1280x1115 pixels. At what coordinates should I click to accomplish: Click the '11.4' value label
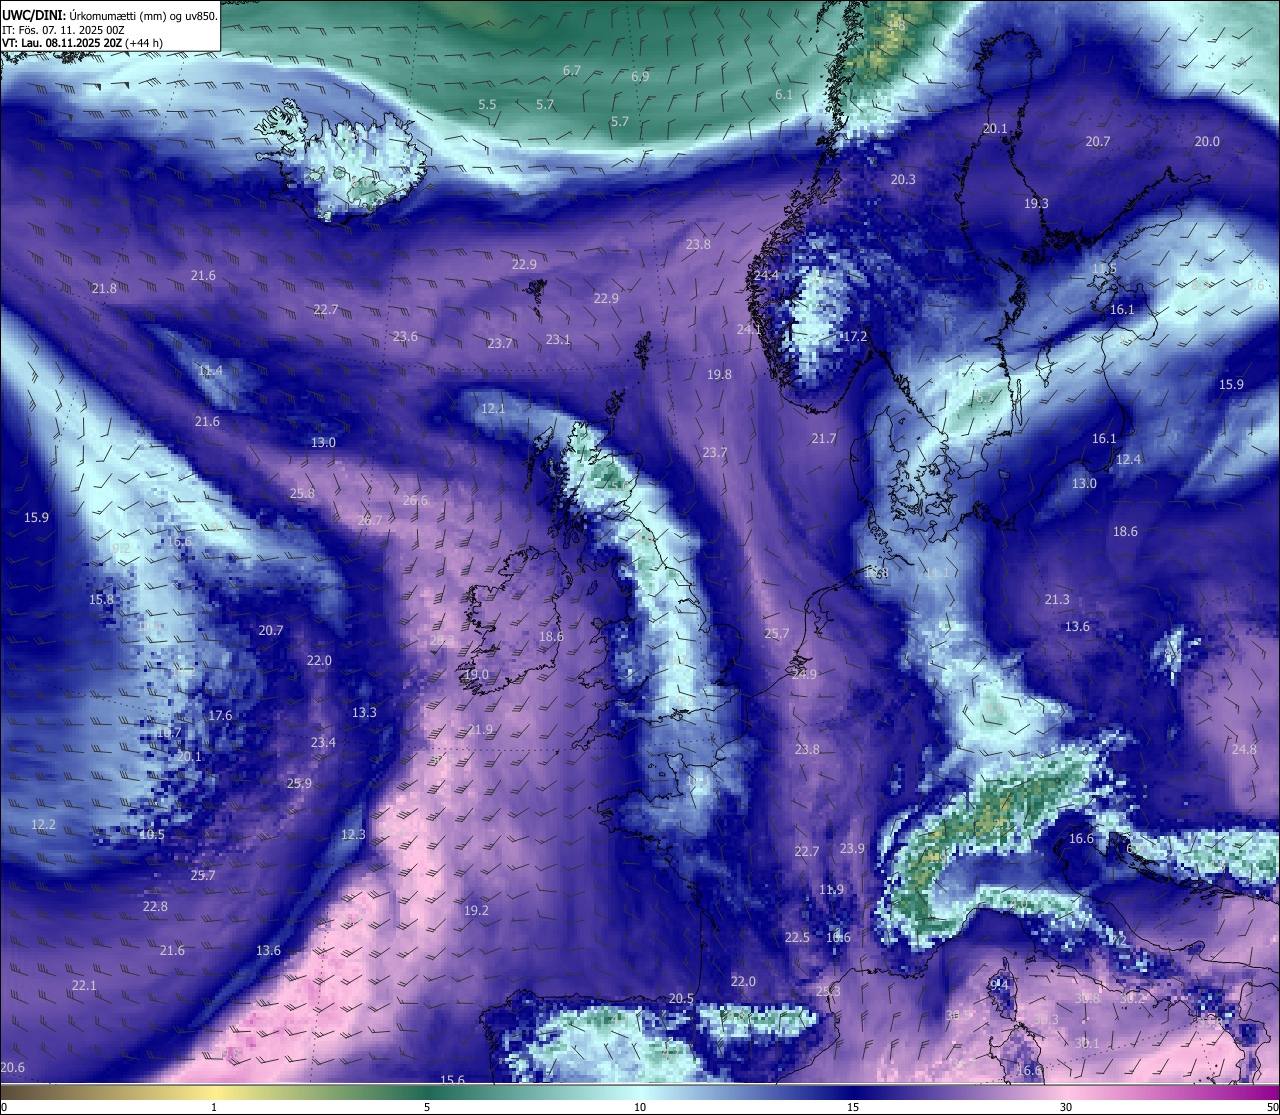coord(210,371)
